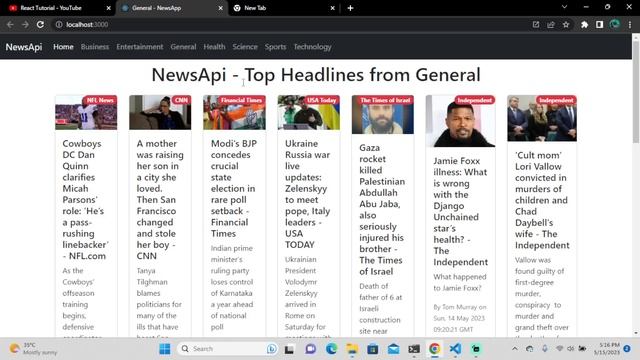Open the Terminal from the taskbar
Viewport: 640px width, 360px height.
point(414,349)
